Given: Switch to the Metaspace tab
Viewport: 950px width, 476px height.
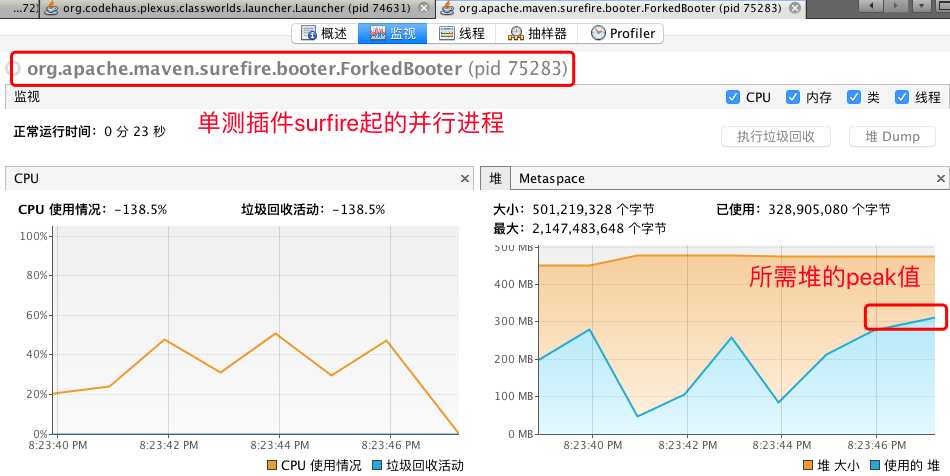Looking at the screenshot, I should [551, 179].
